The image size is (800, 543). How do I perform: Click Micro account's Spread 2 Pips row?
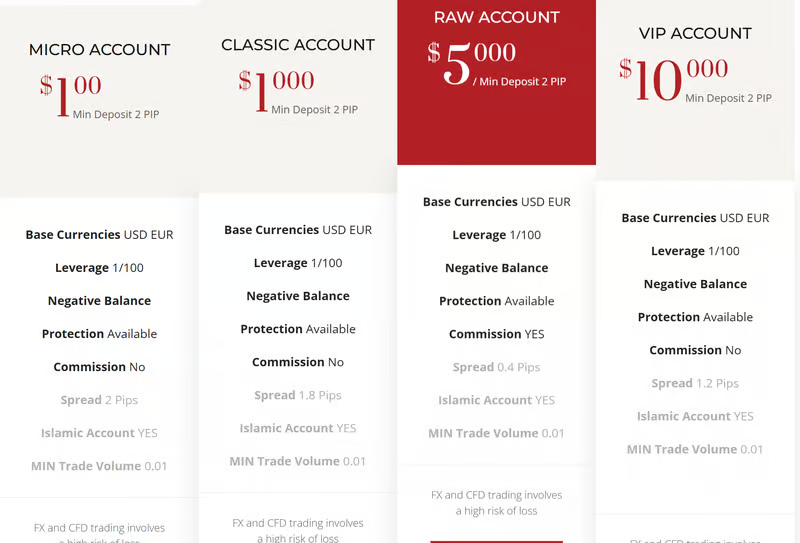tap(99, 400)
